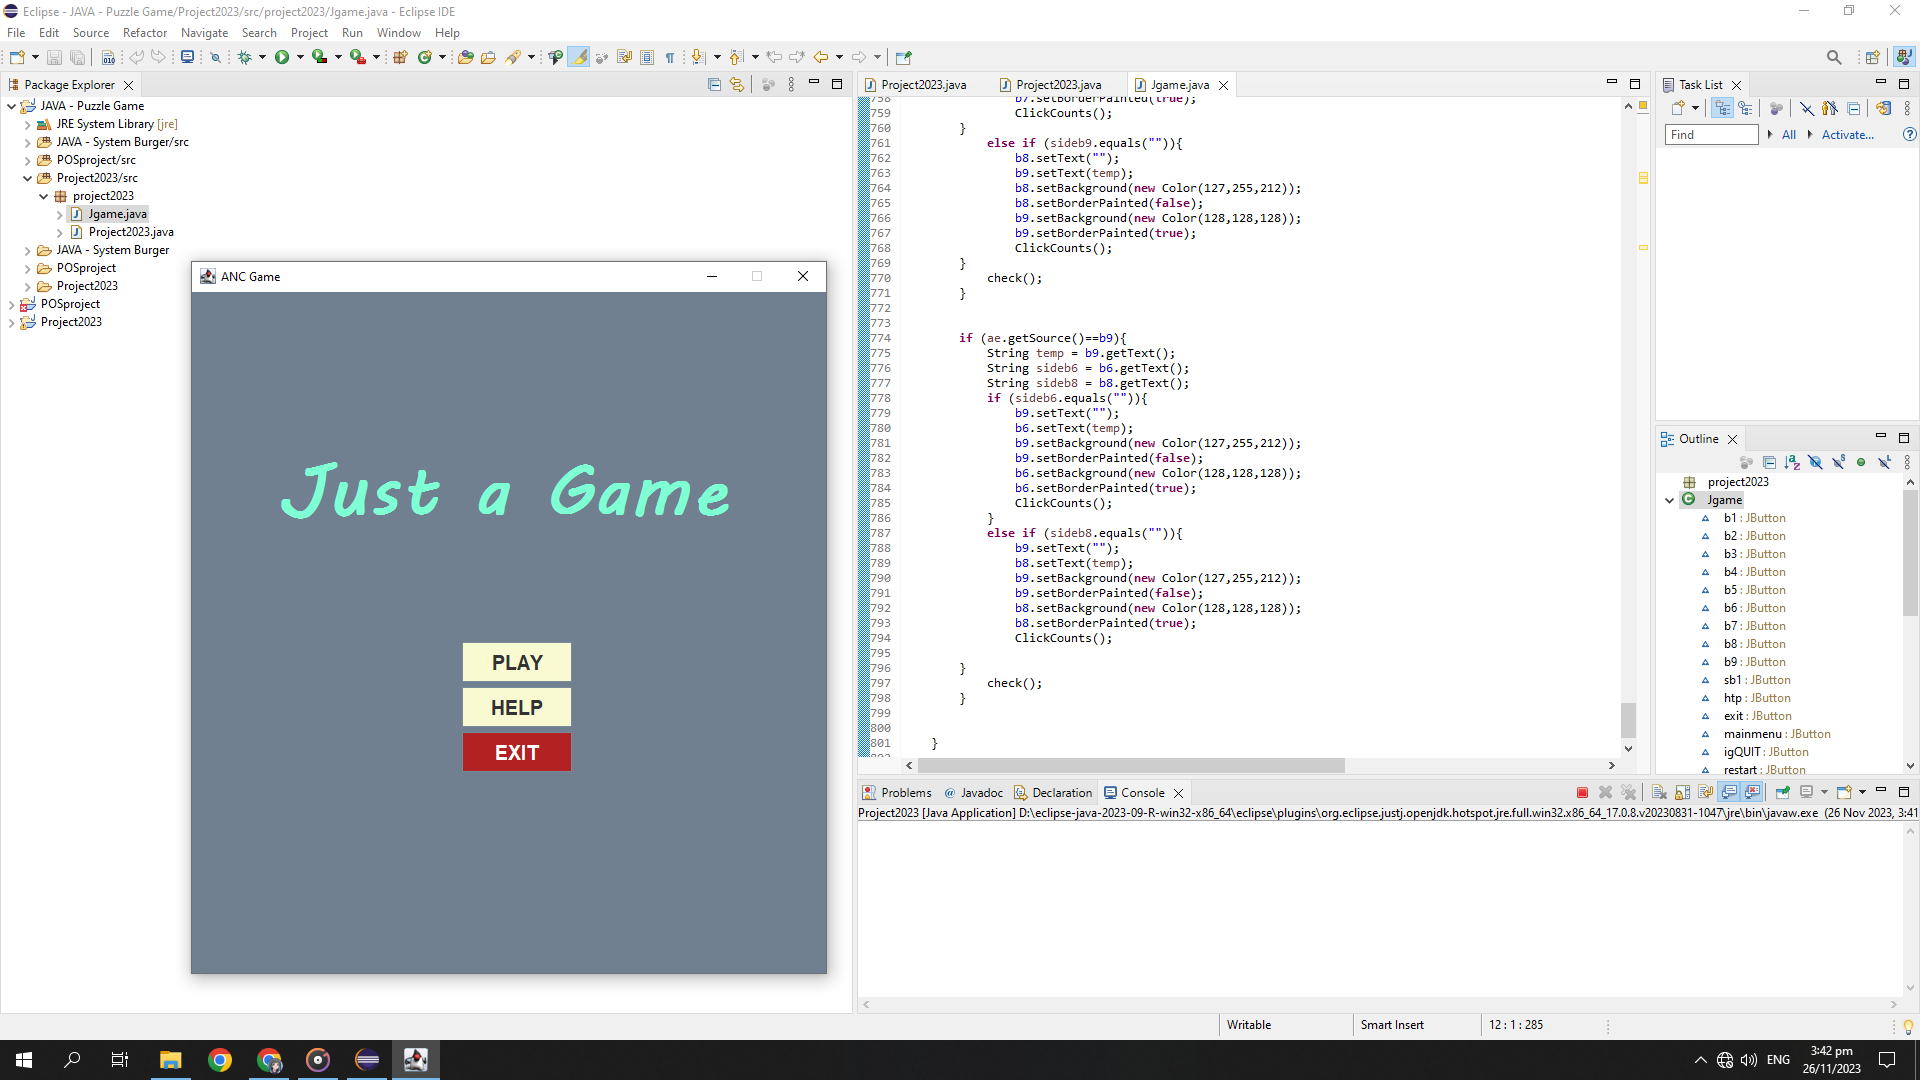Click Task List help question icon
This screenshot has height=1080, width=1920.
coord(1909,135)
